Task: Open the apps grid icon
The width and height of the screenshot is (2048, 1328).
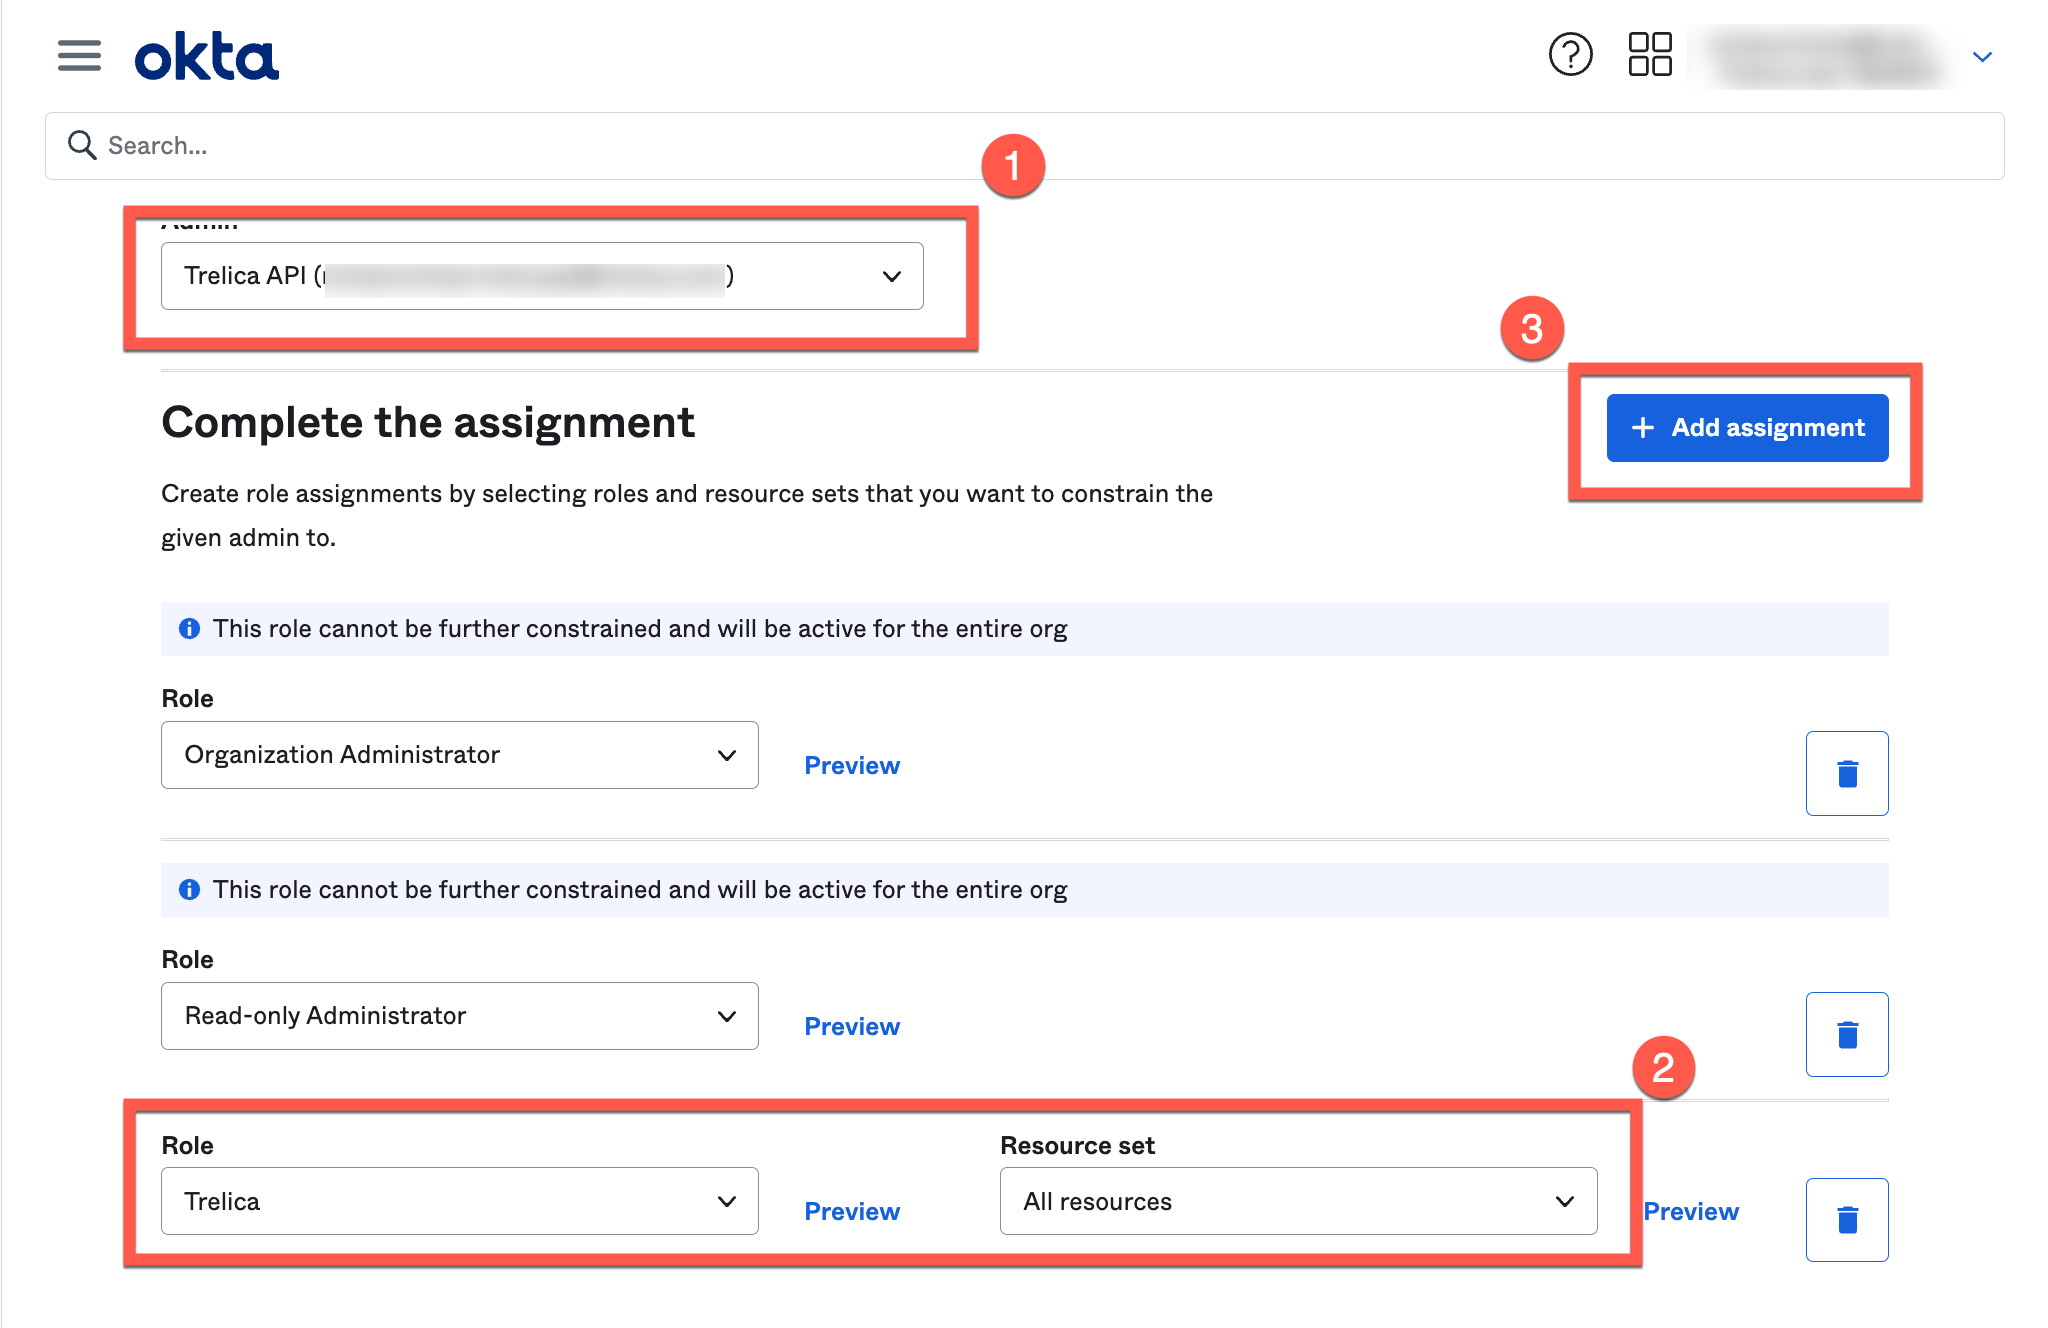Action: tap(1650, 55)
